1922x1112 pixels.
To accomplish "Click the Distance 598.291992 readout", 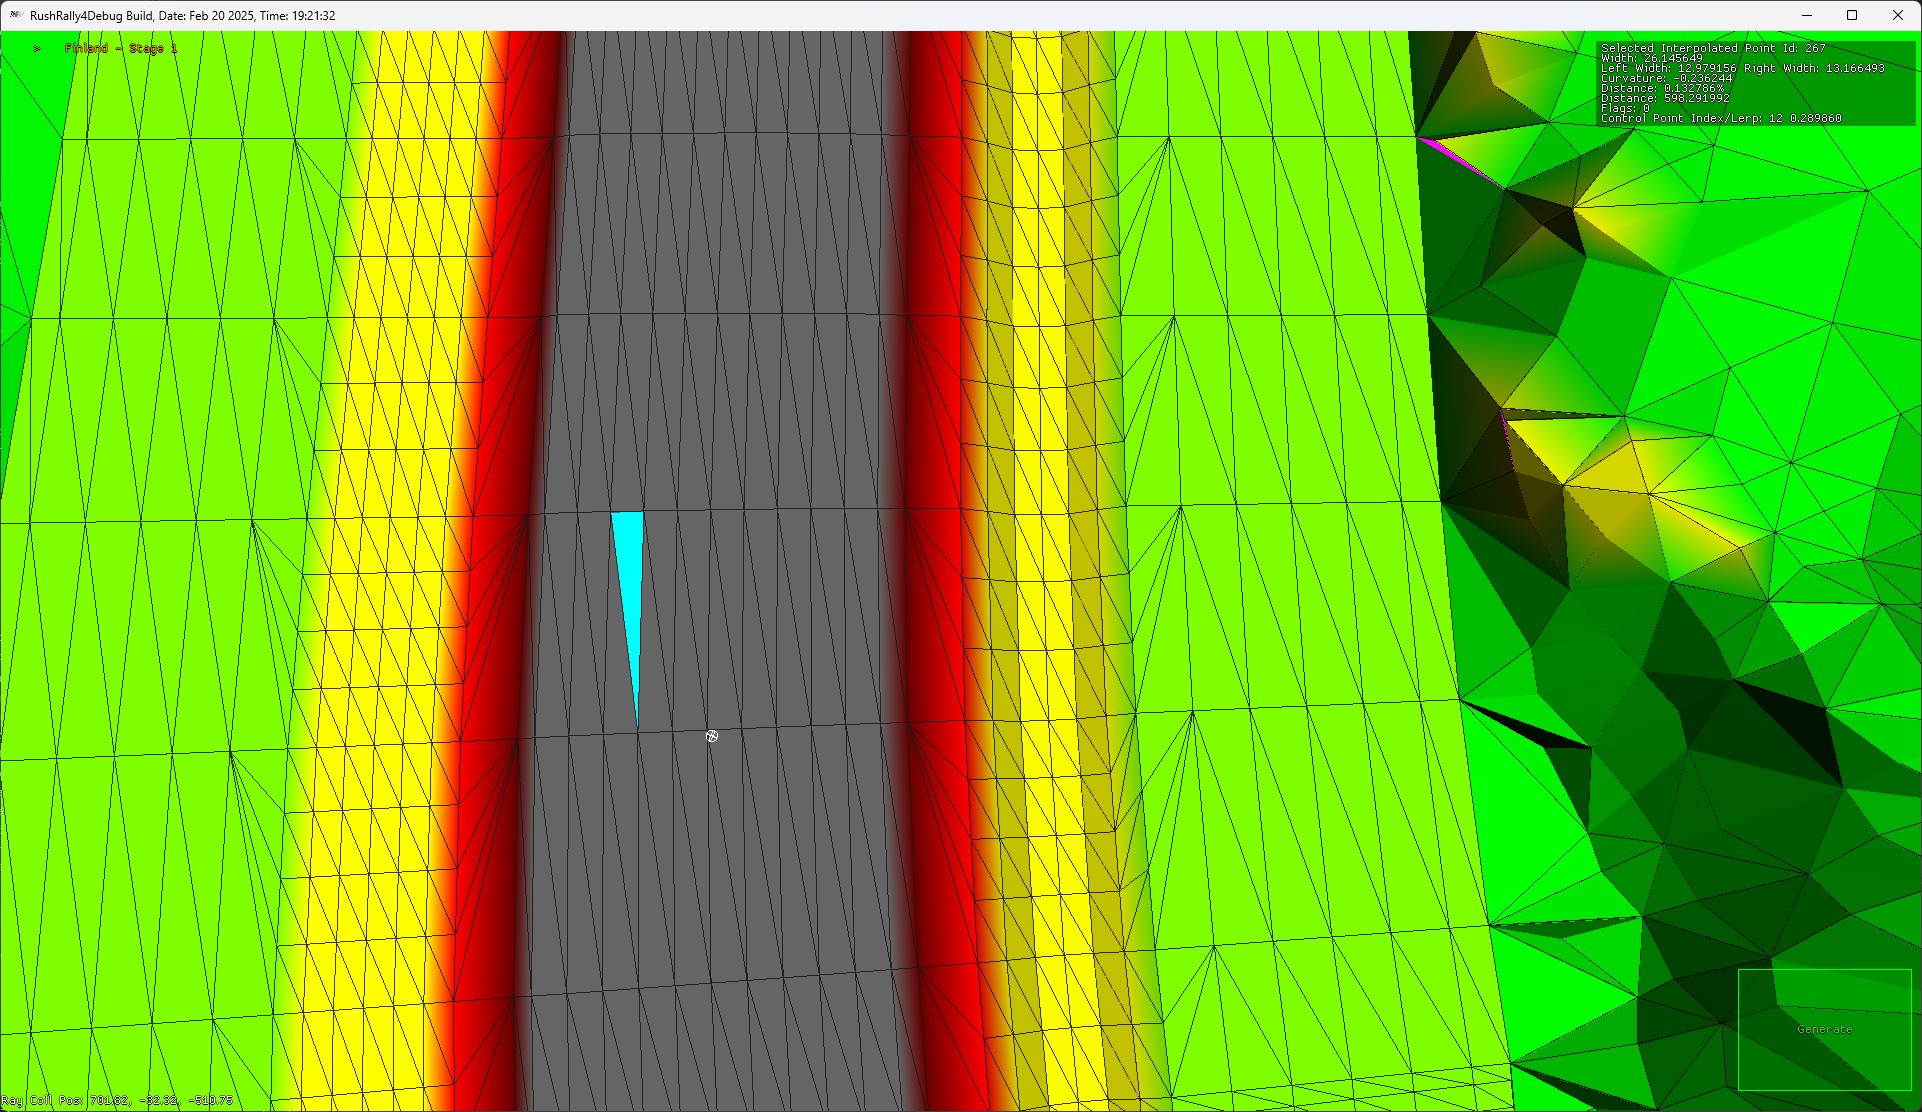I will point(1664,98).
